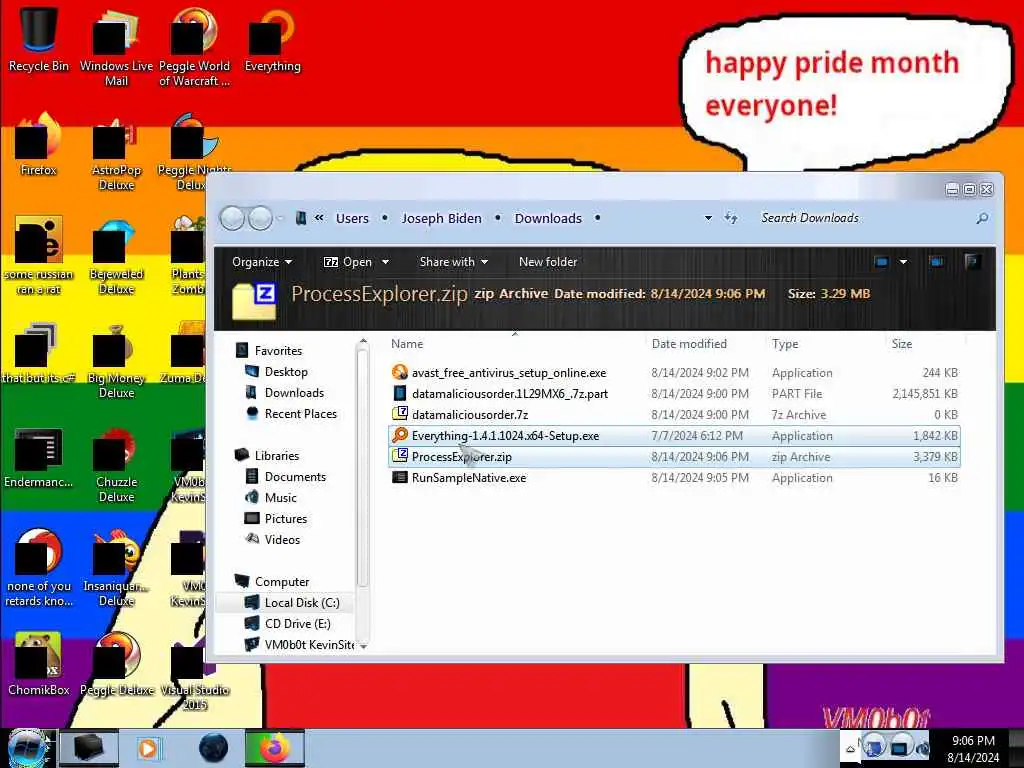Image resolution: width=1024 pixels, height=768 pixels.
Task: Click the New folder button
Action: 548,262
